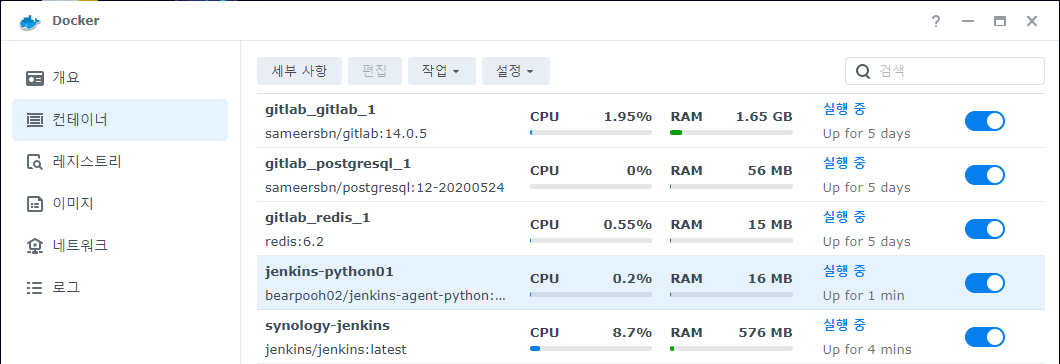Viewport: 1060px width, 364px height.
Task: Select the 개요 overview sidebar icon
Action: 34,78
